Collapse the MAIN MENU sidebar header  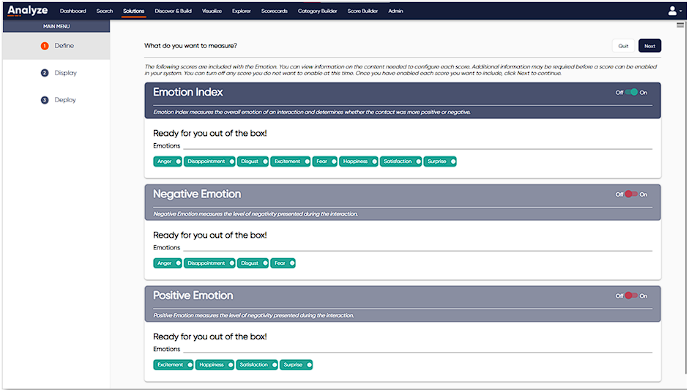point(56,26)
